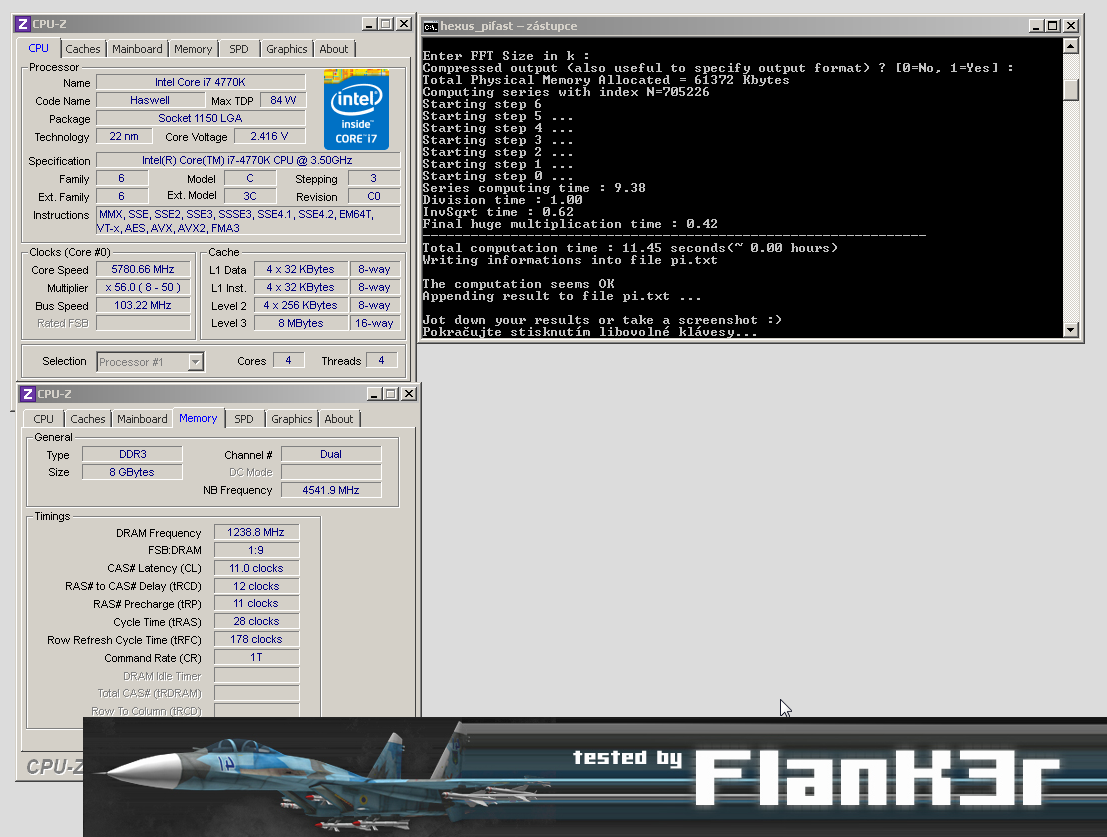The image size is (1107, 837).
Task: Click the Flank3r tested-by banner image
Action: [594, 777]
